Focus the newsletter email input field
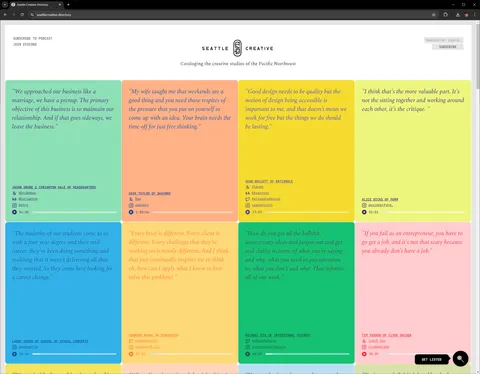480x374 pixels. point(443,40)
